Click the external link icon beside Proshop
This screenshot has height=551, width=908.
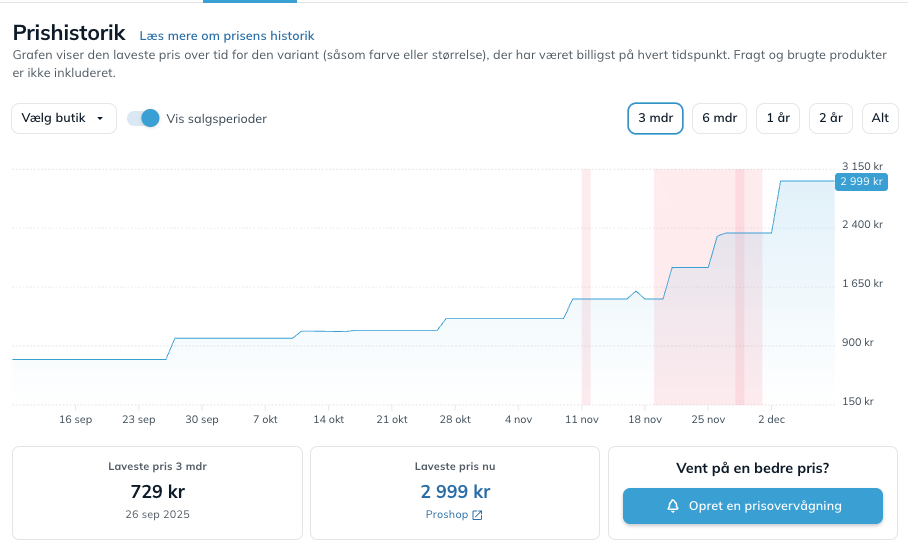click(477, 515)
